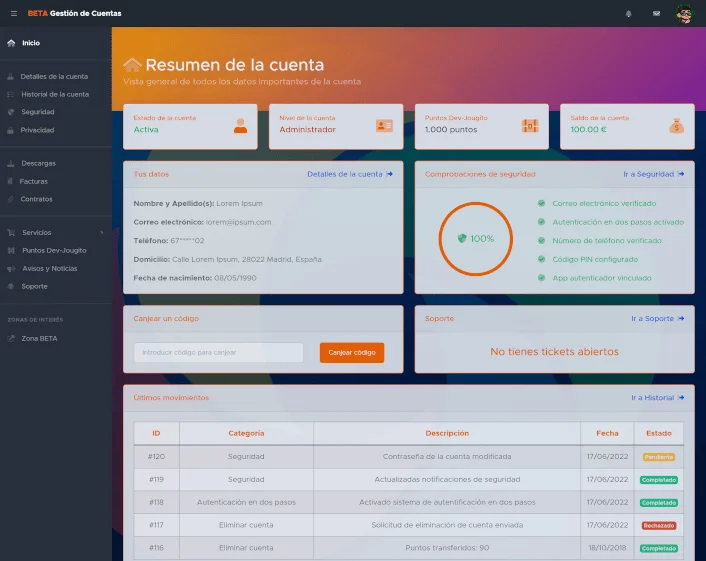Click the "Autenticación en dos pasos activado" text

618,222
